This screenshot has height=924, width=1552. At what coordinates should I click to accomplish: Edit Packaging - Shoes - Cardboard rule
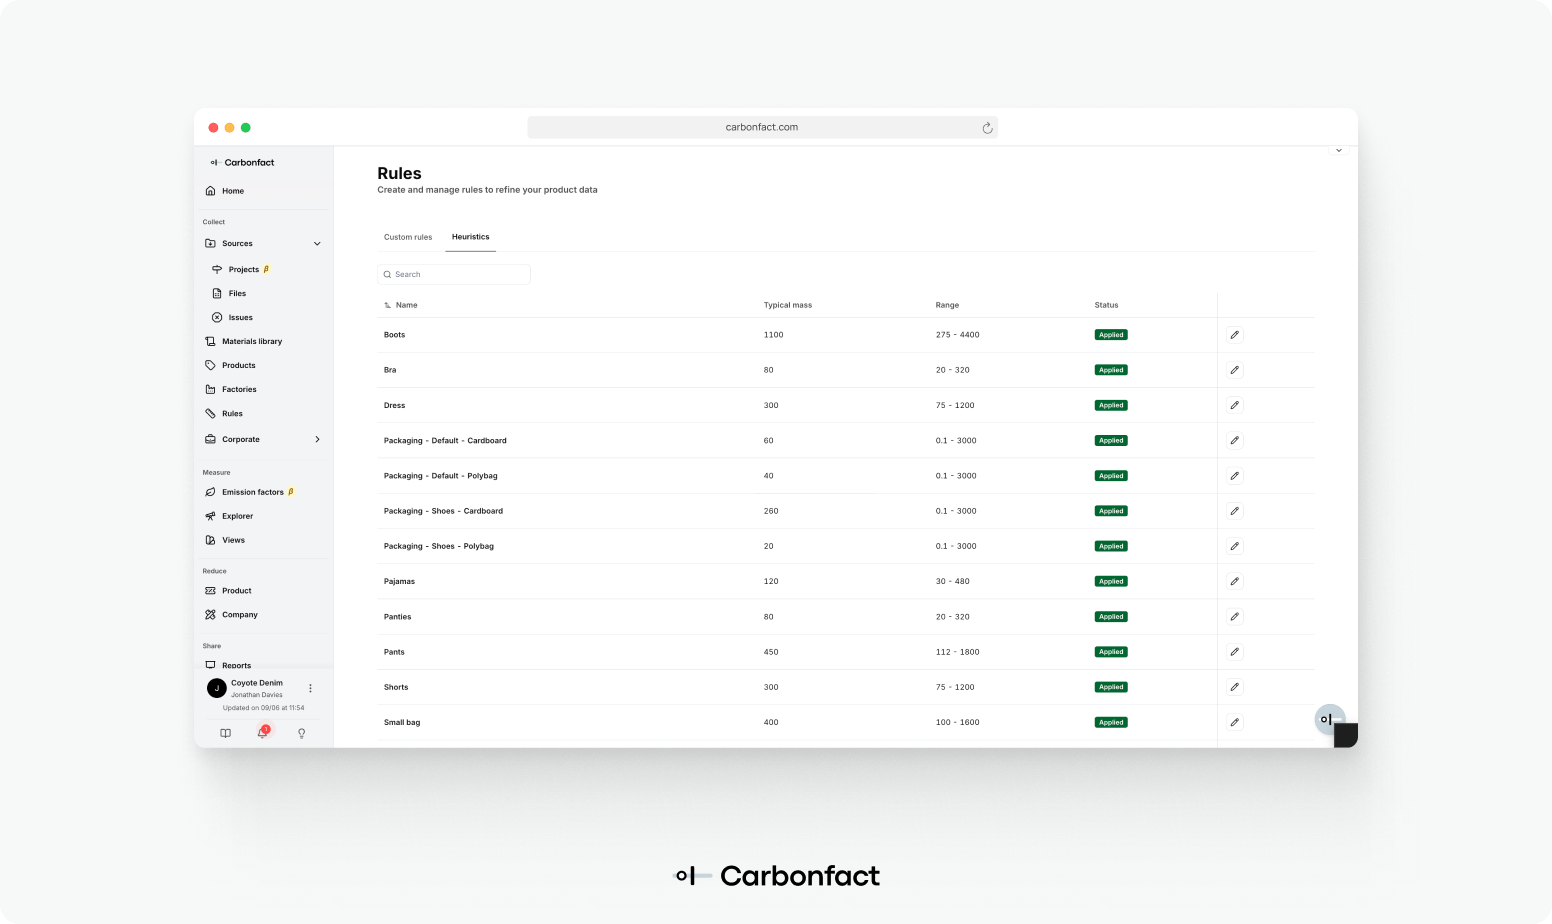tap(1234, 511)
